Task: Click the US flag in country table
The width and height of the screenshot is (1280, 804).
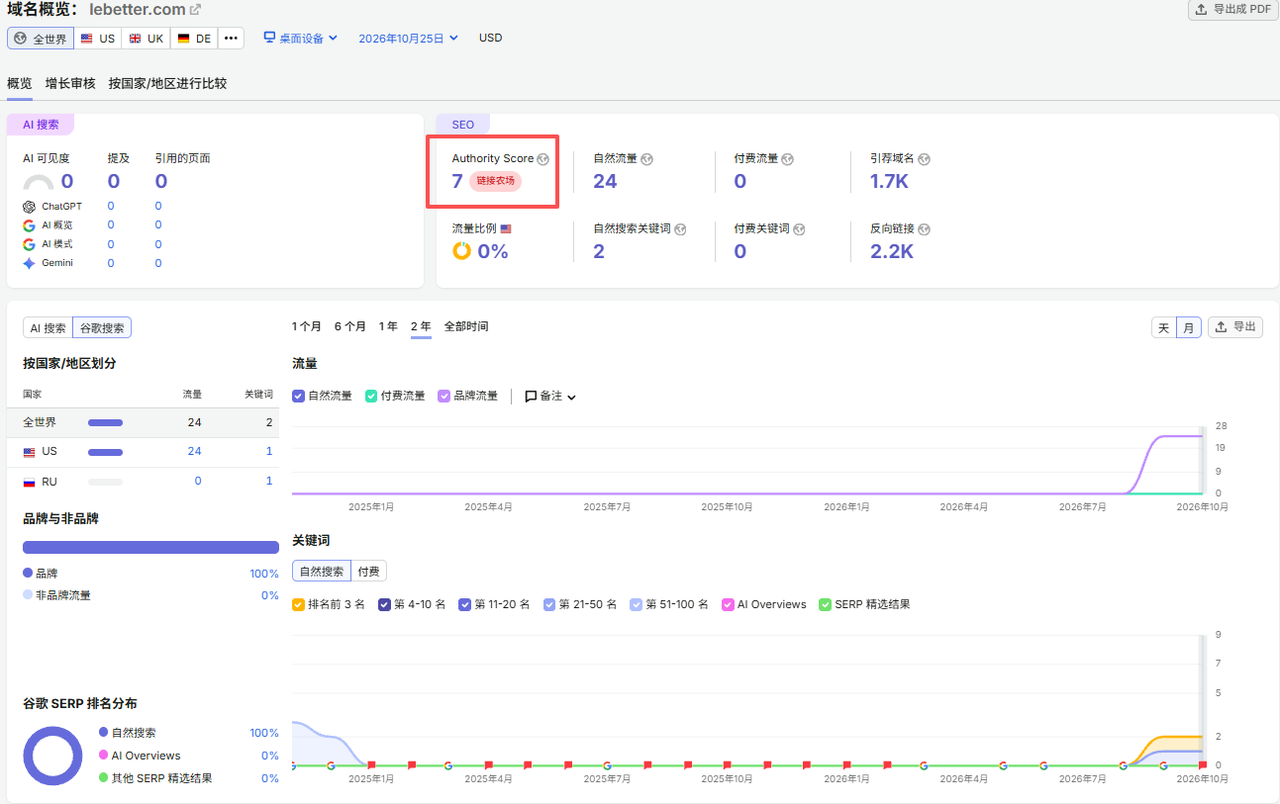Action: click(29, 452)
